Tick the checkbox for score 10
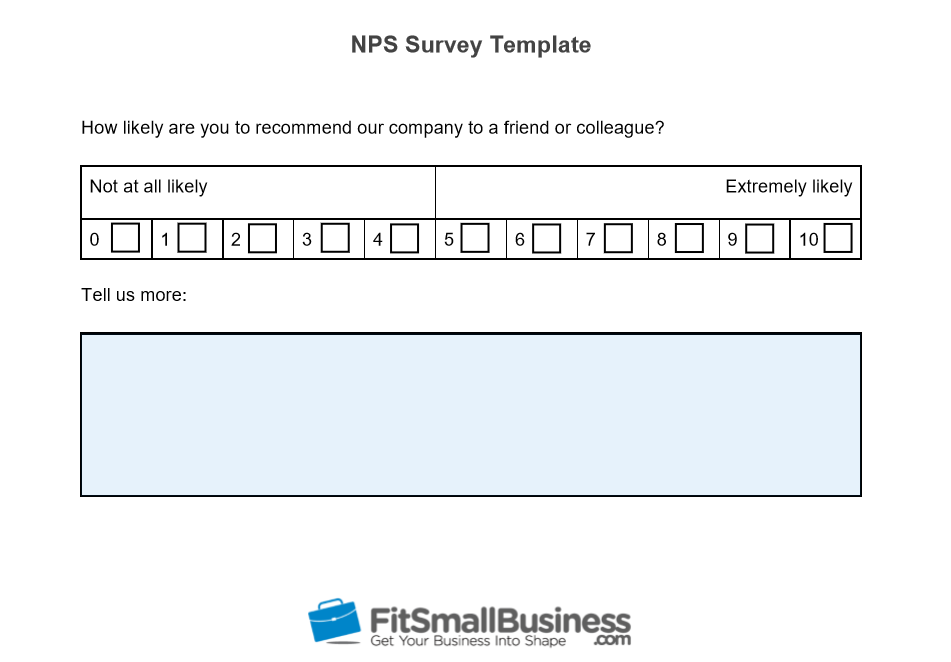The image size is (951, 662). [838, 238]
